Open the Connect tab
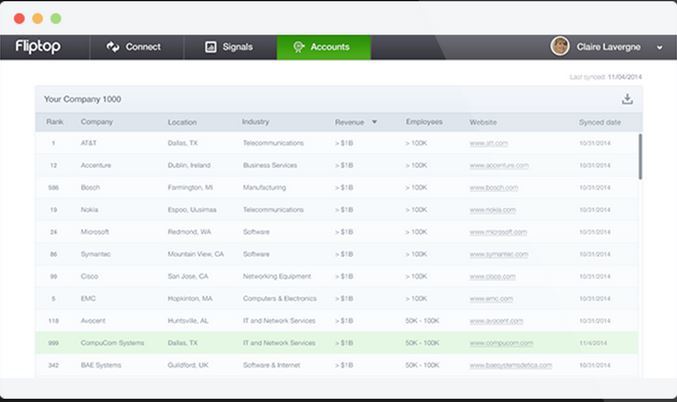The image size is (677, 402). pyautogui.click(x=136, y=47)
